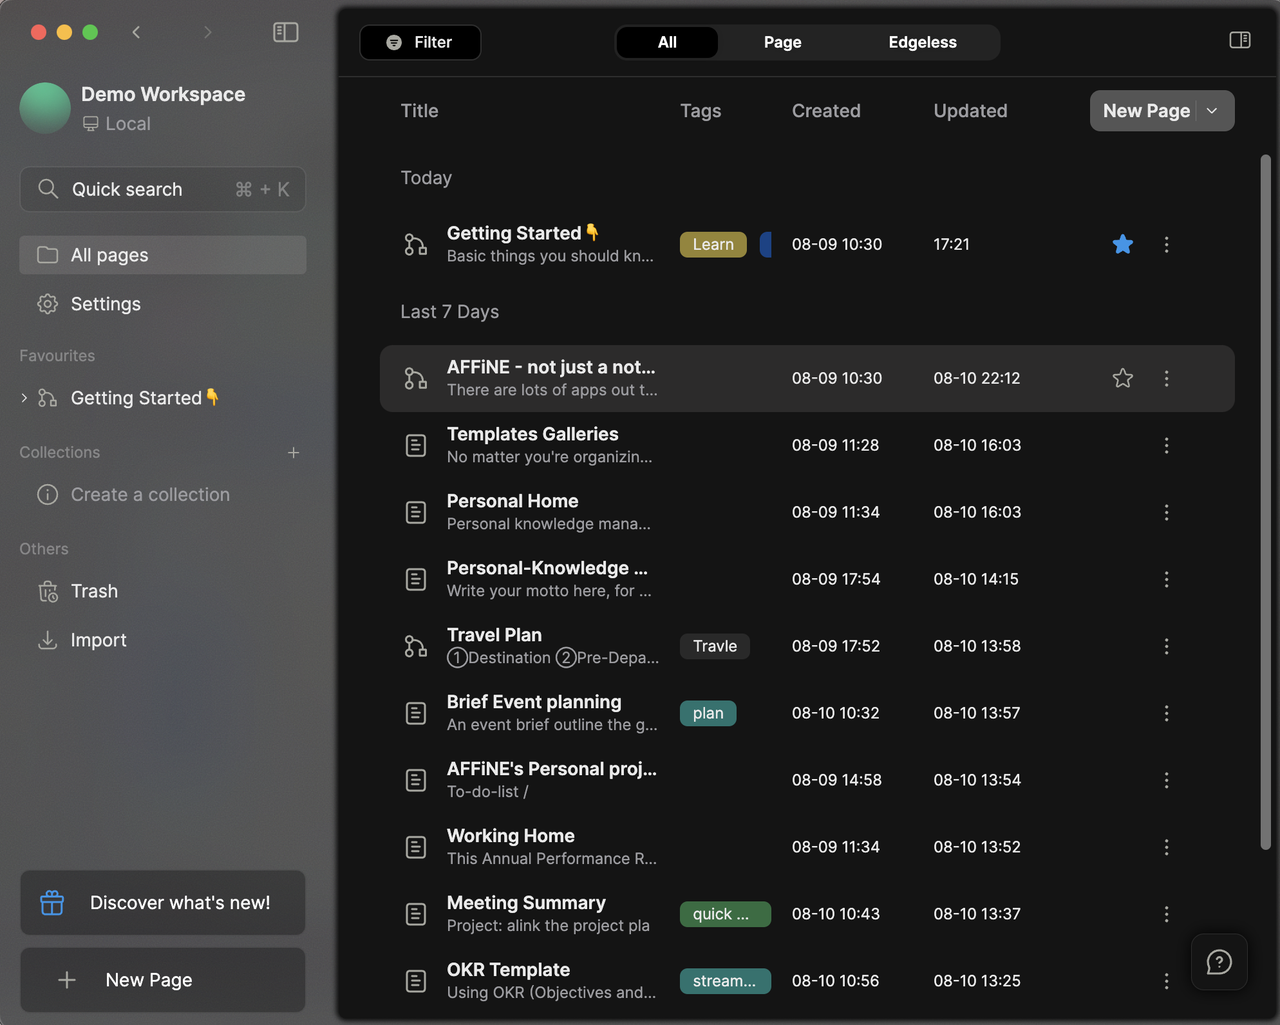1280x1025 pixels.
Task: Click New Page button in header
Action: (1146, 111)
